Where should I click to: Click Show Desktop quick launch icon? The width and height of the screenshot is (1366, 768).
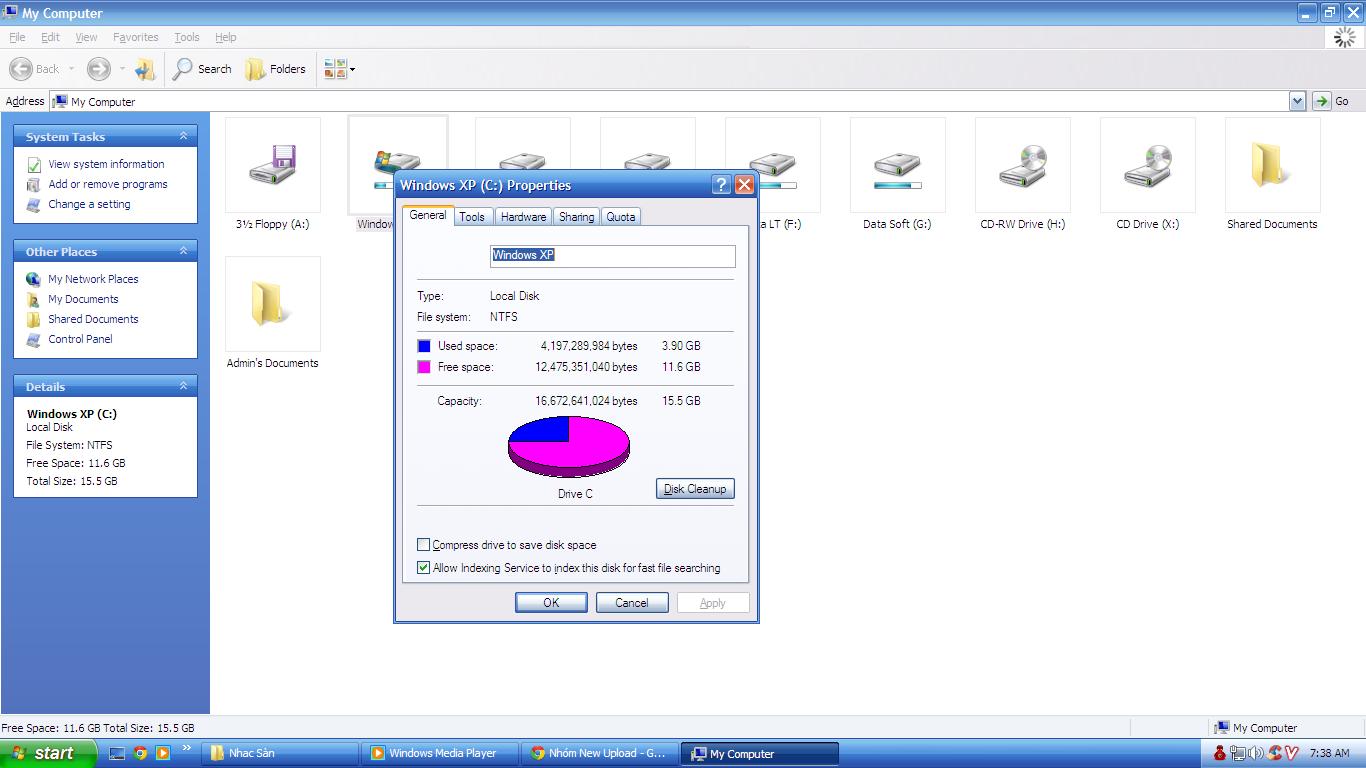click(x=118, y=753)
